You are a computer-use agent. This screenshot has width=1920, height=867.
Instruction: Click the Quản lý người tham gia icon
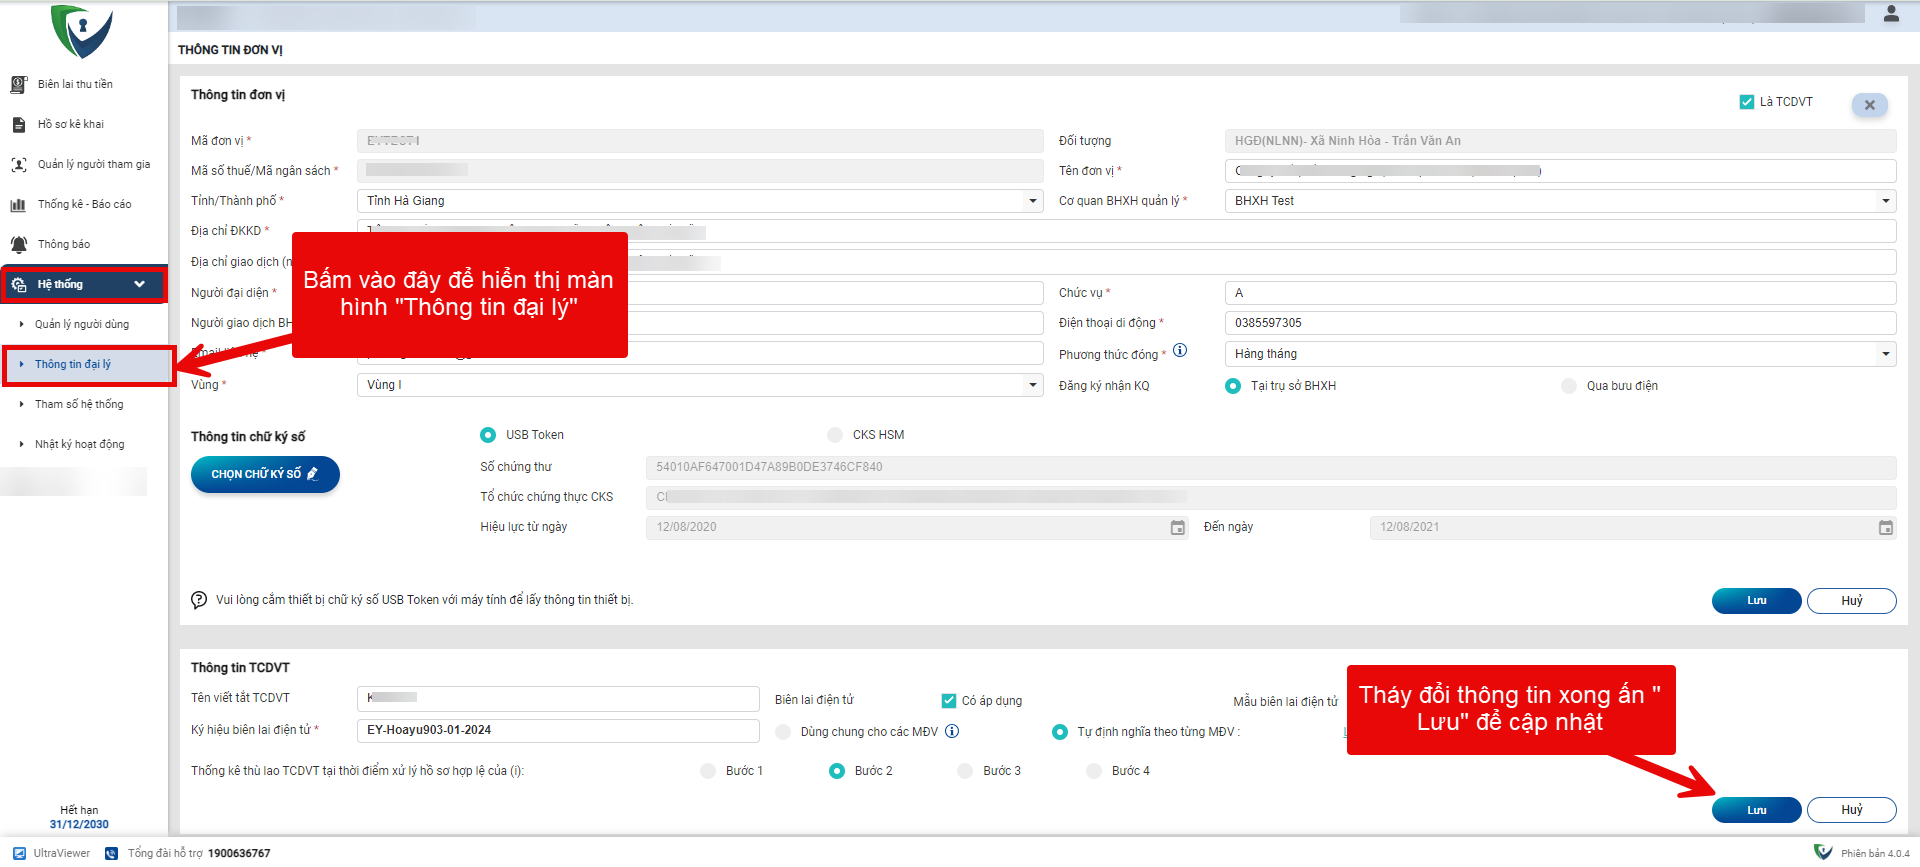18,165
